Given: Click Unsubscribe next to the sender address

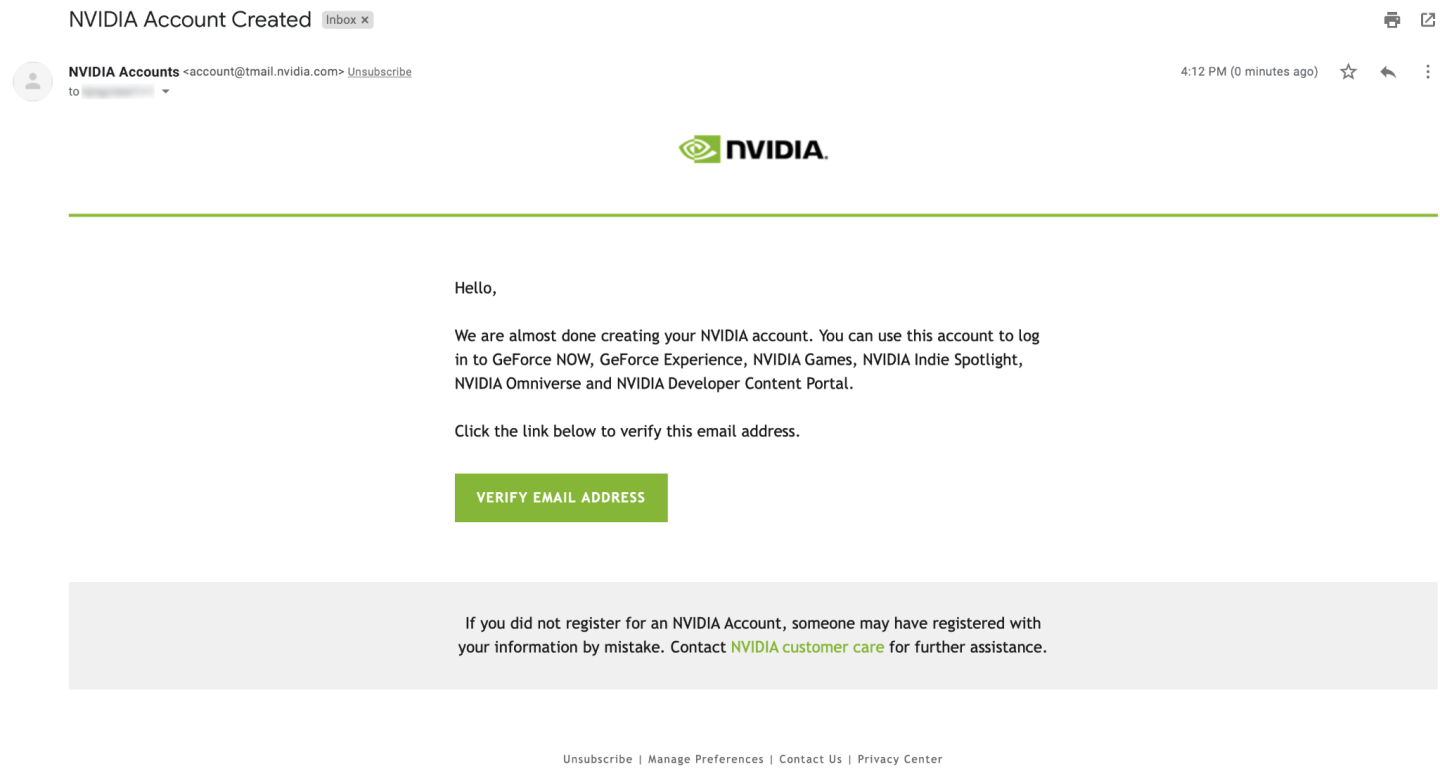Looking at the screenshot, I should tap(379, 71).
